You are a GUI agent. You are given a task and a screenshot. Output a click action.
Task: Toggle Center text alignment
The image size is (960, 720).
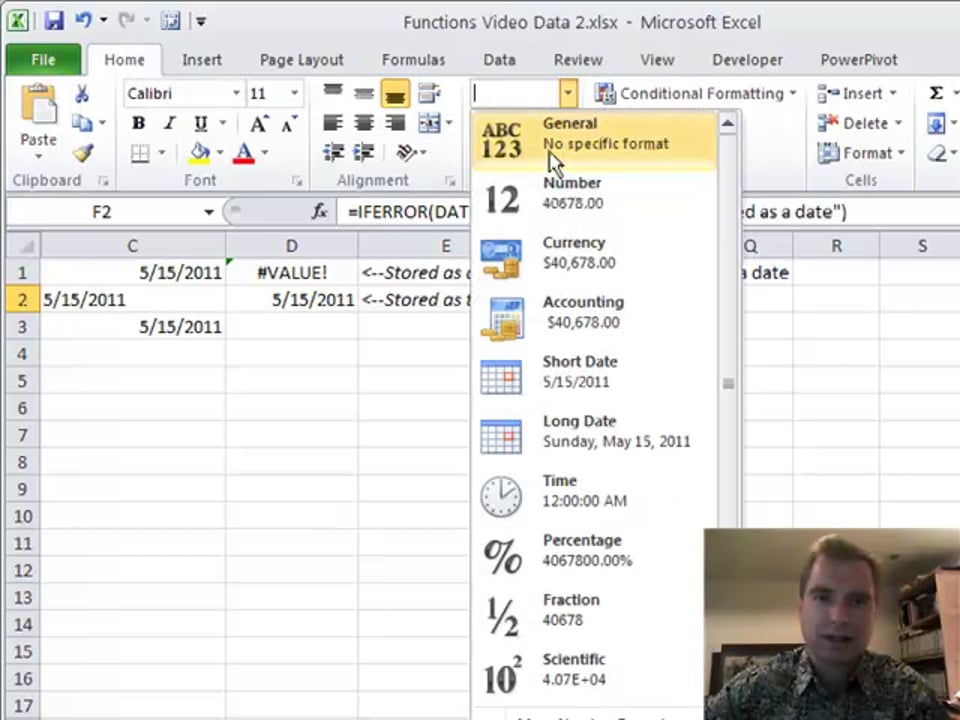[364, 123]
